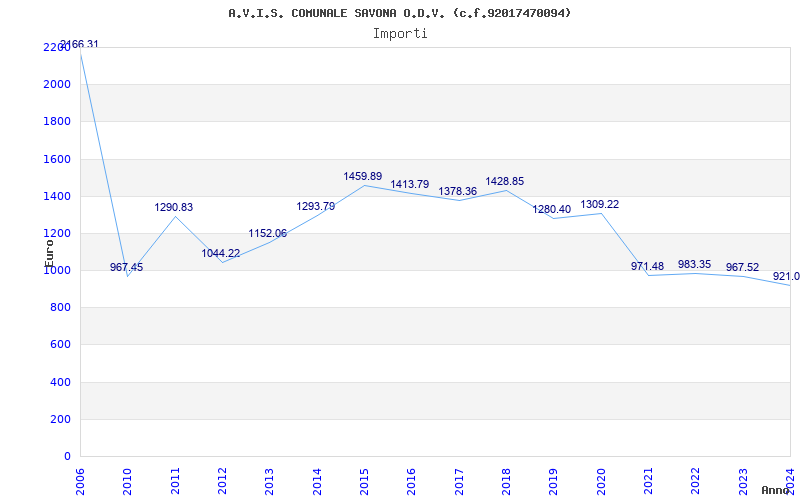Select the Importi subtitle text
Screen dimensions: 800x500
pos(400,34)
